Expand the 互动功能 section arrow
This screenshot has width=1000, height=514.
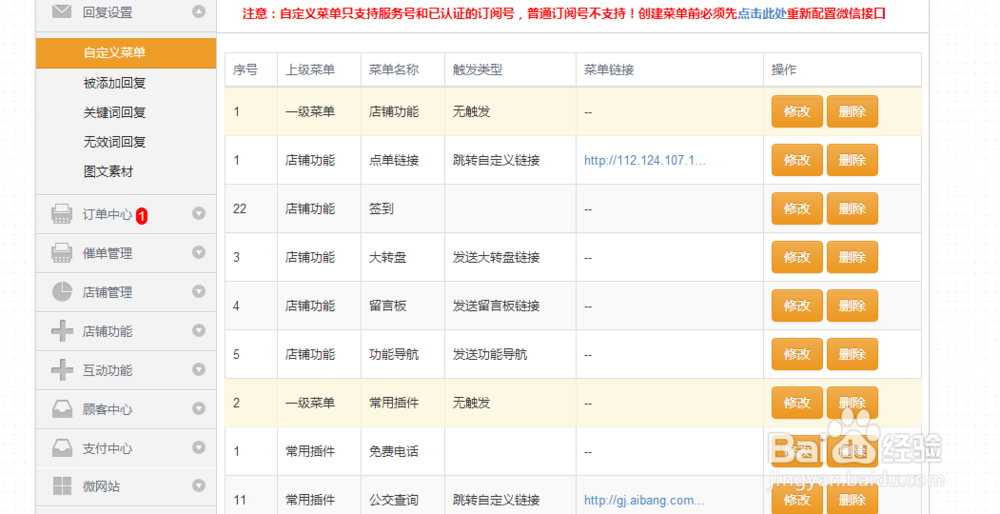[199, 369]
